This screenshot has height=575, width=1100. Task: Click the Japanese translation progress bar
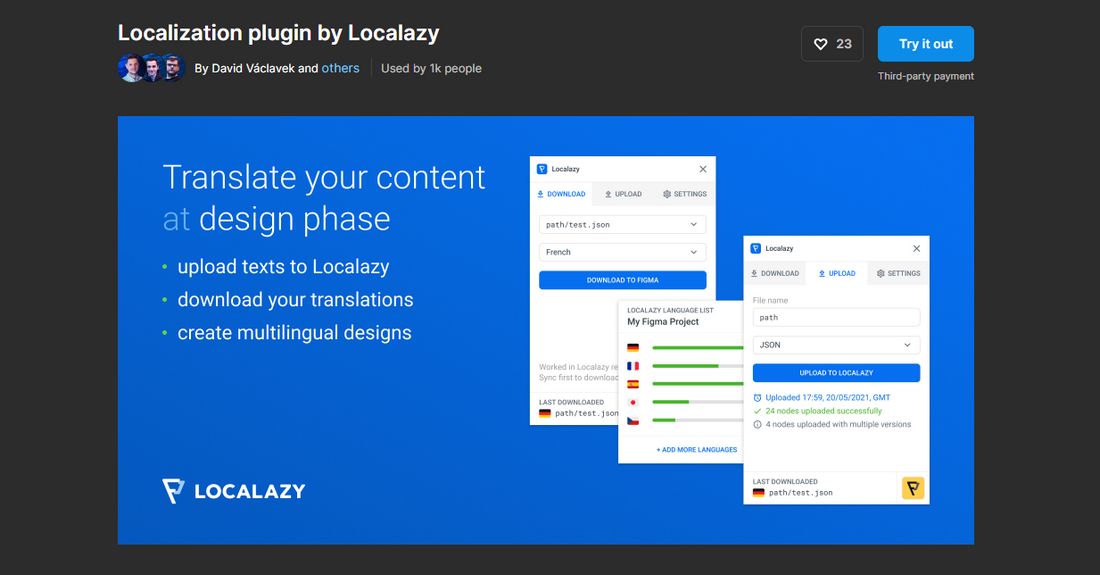698,402
